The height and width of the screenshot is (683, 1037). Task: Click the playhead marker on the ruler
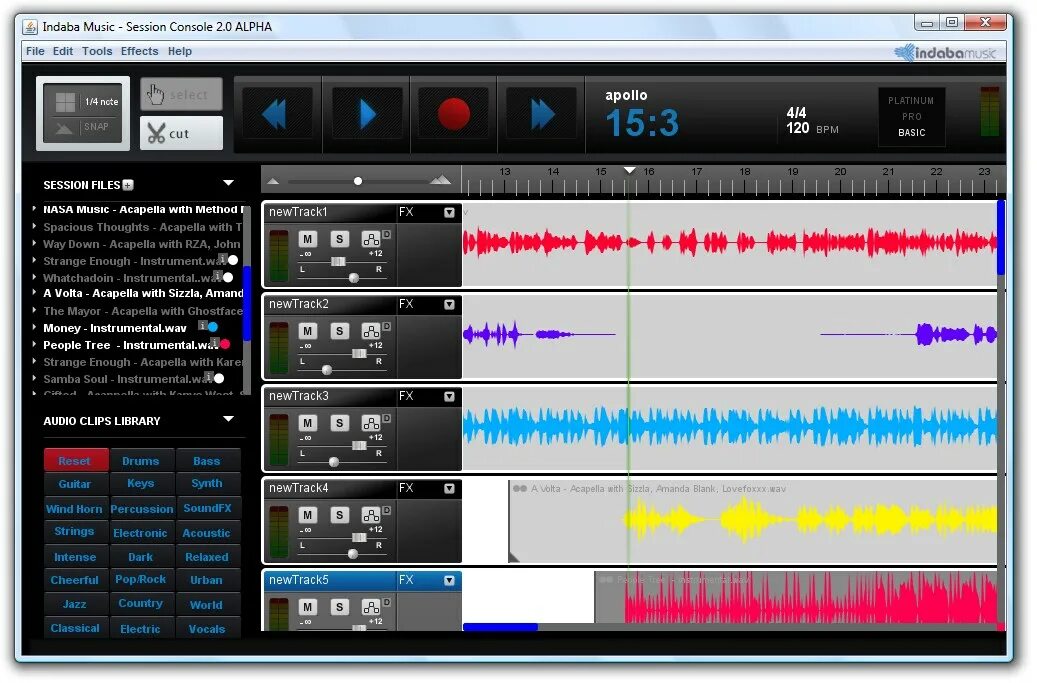tap(632, 171)
